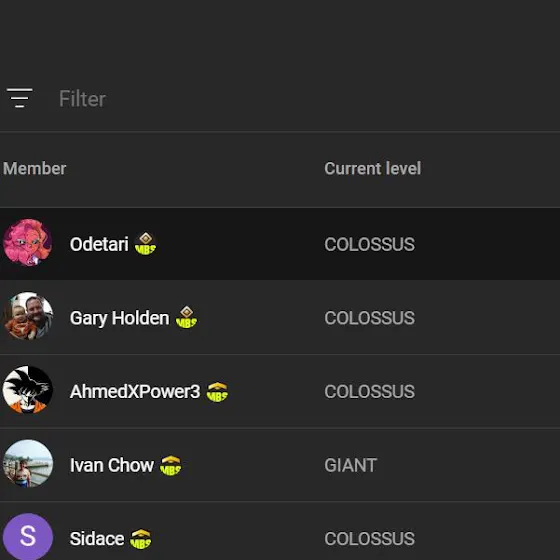This screenshot has width=560, height=560.
Task: Select the AhmedXPower3 member name
Action: point(135,391)
